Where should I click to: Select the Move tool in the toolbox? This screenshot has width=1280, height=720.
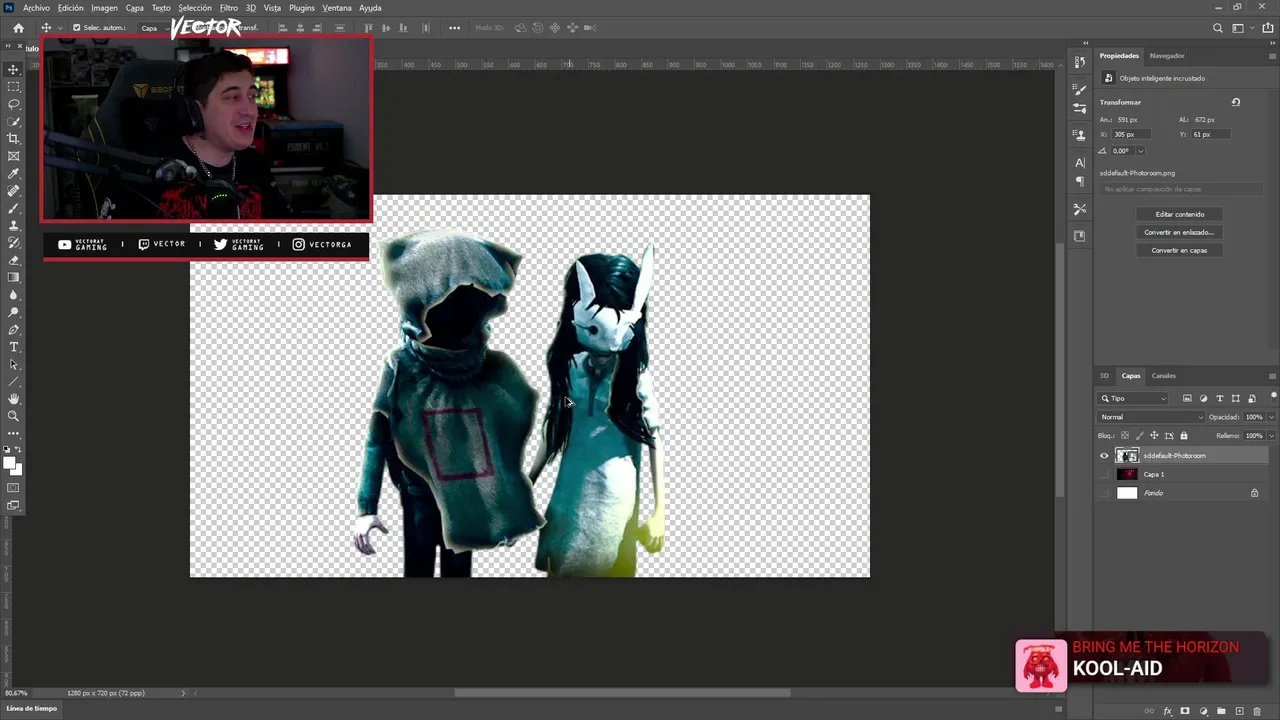13,69
